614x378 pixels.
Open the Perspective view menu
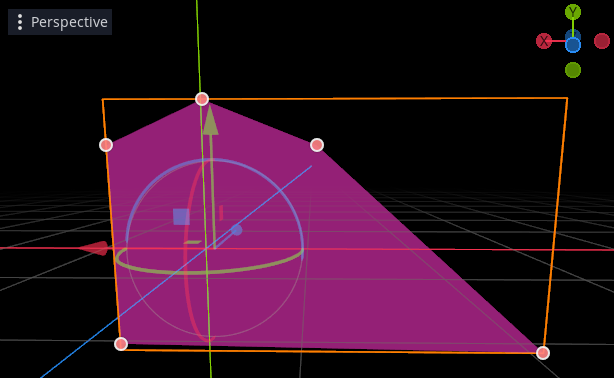coord(60,22)
